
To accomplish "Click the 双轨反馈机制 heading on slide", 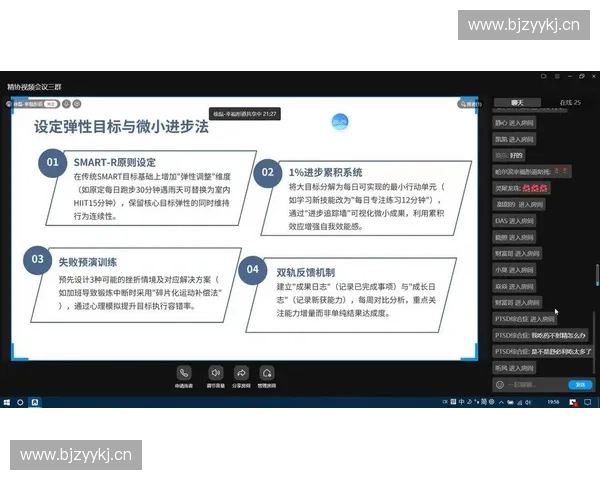I will 306,273.
